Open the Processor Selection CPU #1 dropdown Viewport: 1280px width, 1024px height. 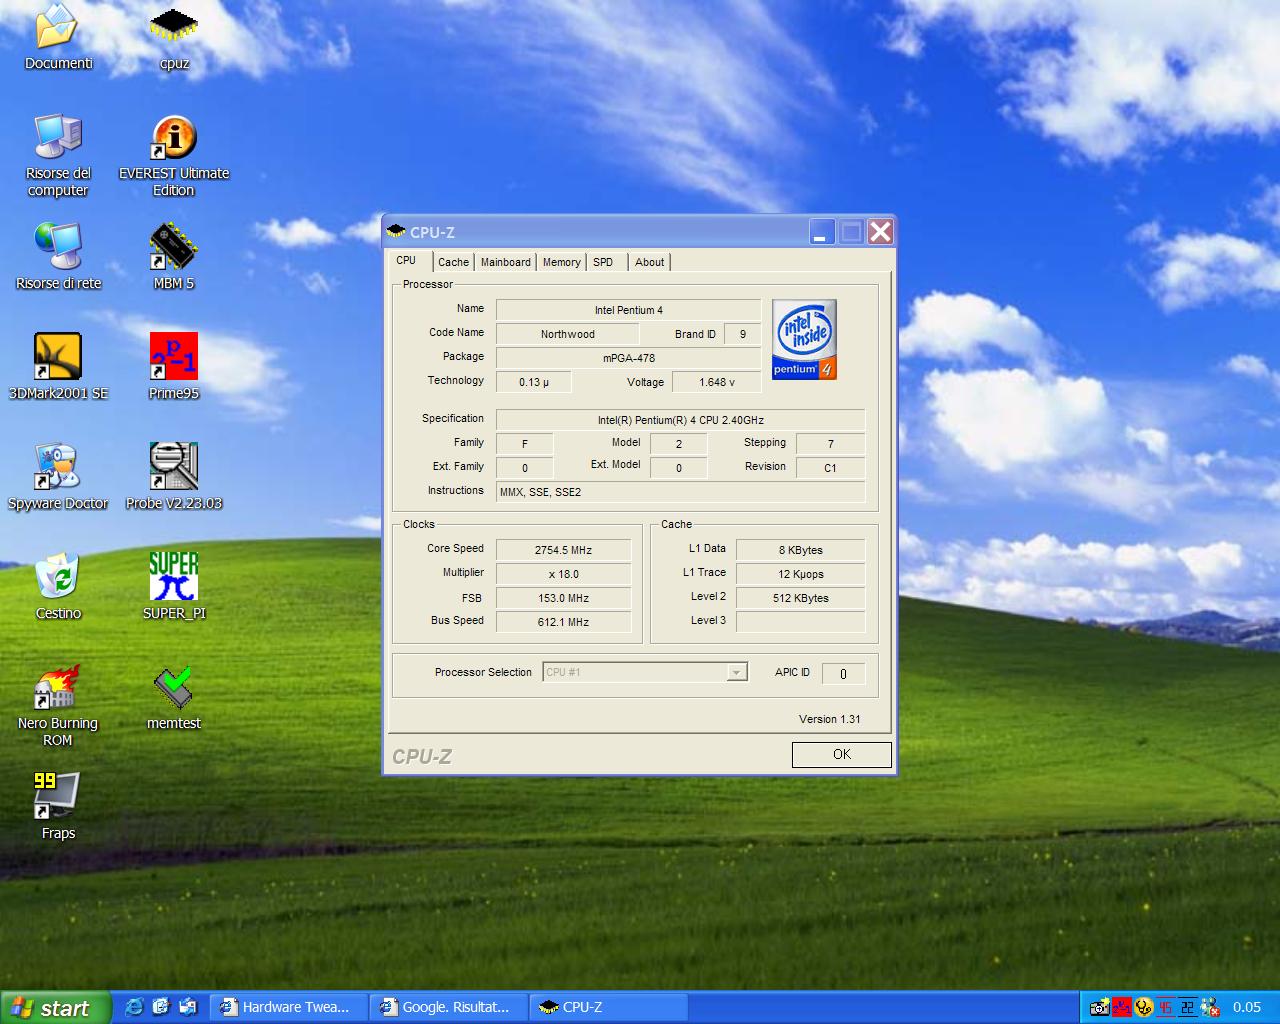645,672
